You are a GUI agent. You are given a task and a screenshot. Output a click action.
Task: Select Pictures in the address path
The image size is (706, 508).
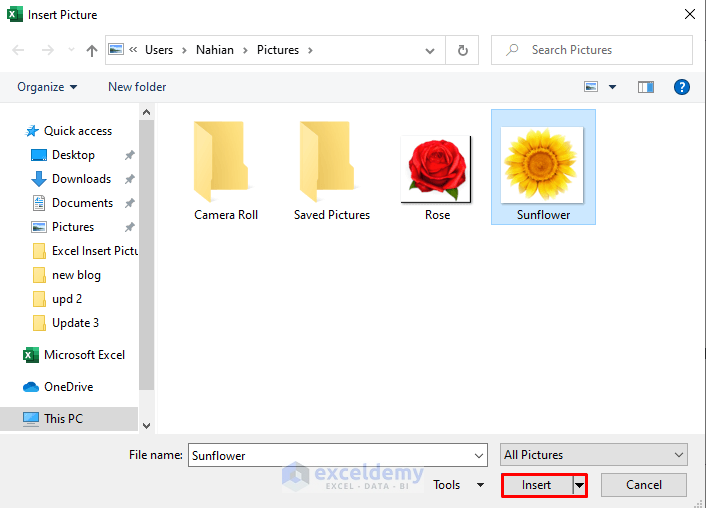click(x=278, y=50)
